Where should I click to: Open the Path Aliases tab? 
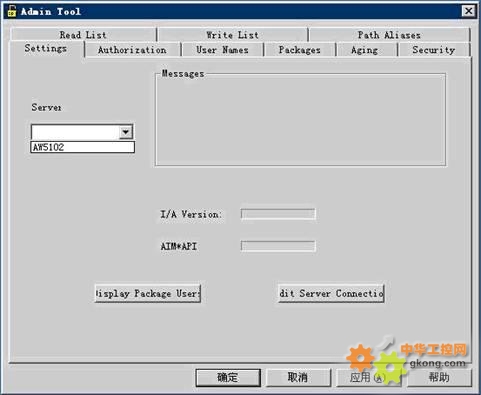(389, 35)
